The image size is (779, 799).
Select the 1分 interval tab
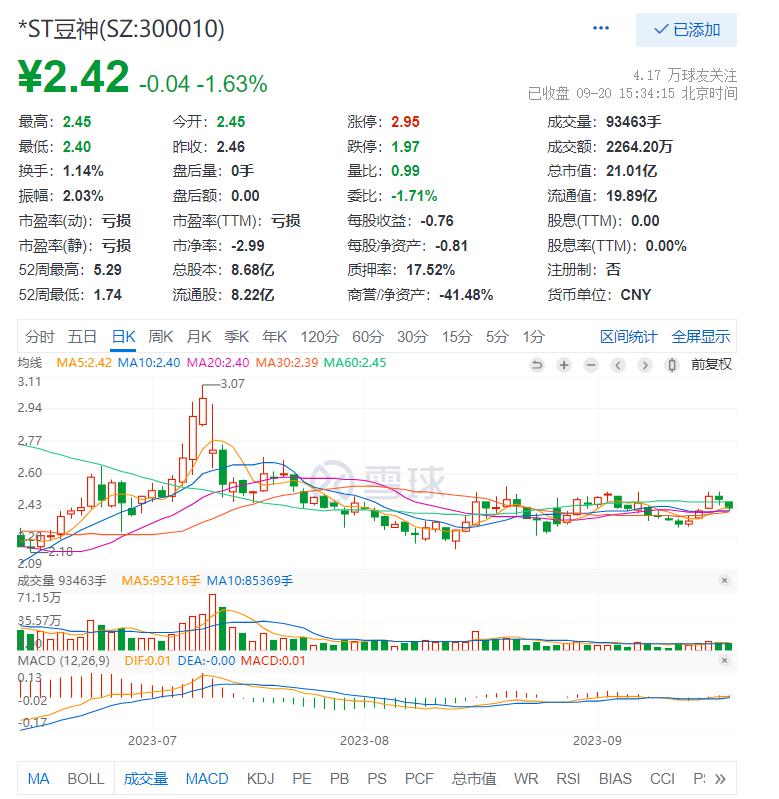(x=533, y=337)
